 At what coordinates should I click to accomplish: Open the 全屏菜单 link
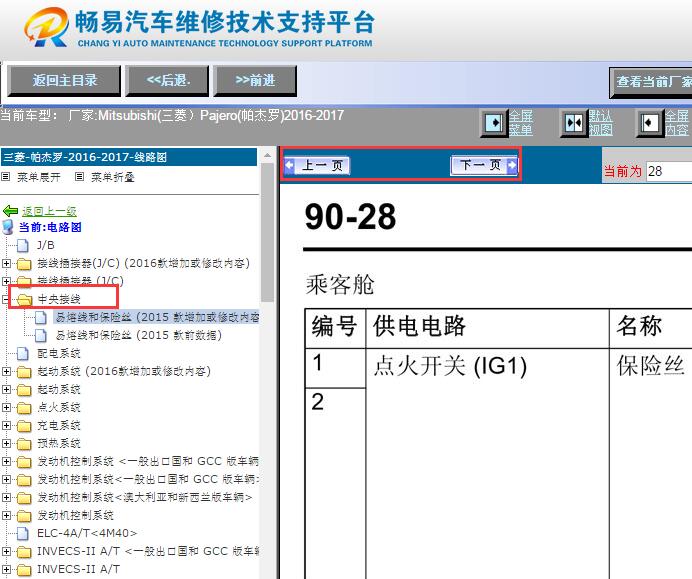coord(521,123)
